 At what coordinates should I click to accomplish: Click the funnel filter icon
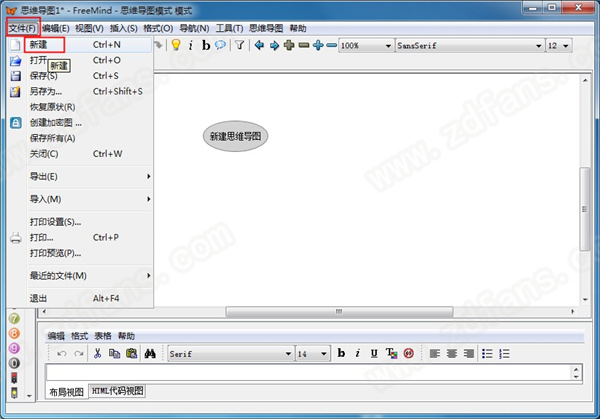(x=240, y=45)
